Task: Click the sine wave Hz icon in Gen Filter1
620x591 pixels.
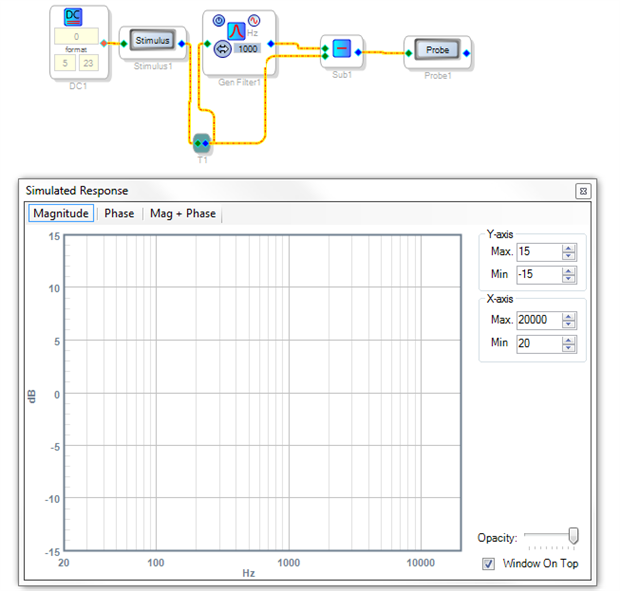Action: pos(253,20)
